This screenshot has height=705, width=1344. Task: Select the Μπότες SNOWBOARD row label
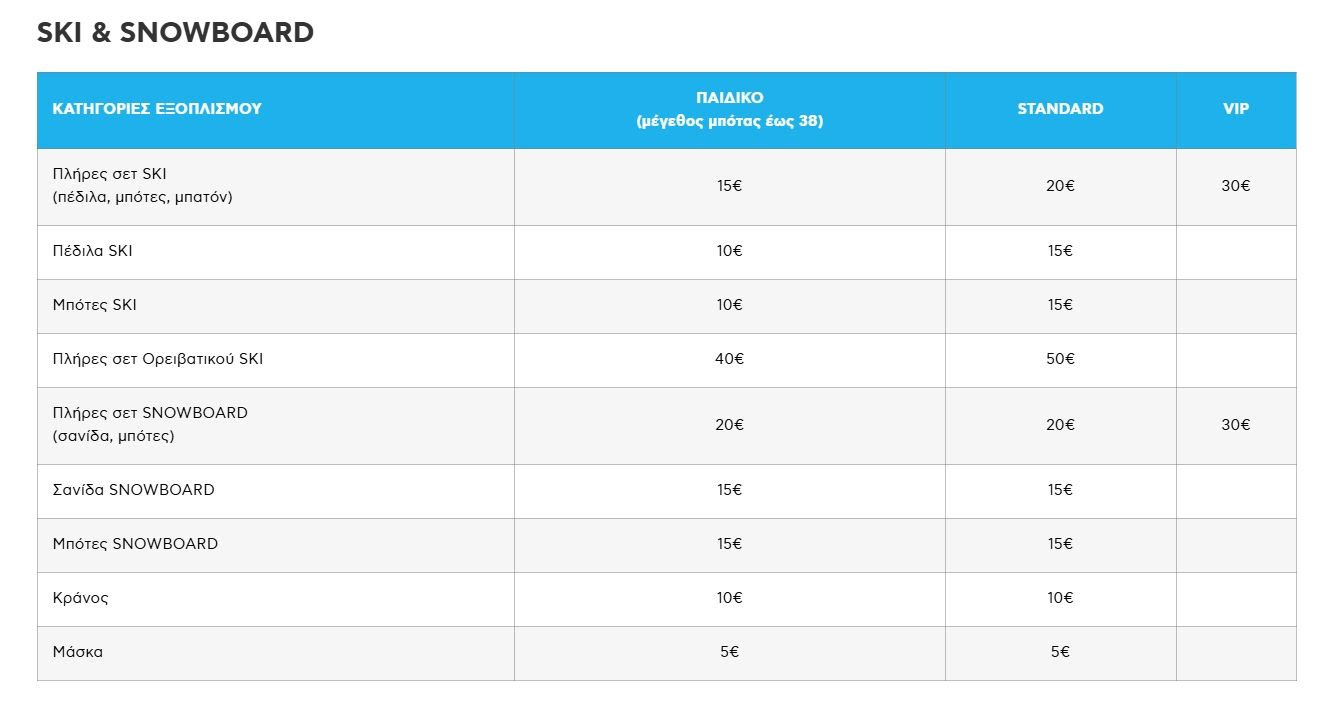[135, 544]
